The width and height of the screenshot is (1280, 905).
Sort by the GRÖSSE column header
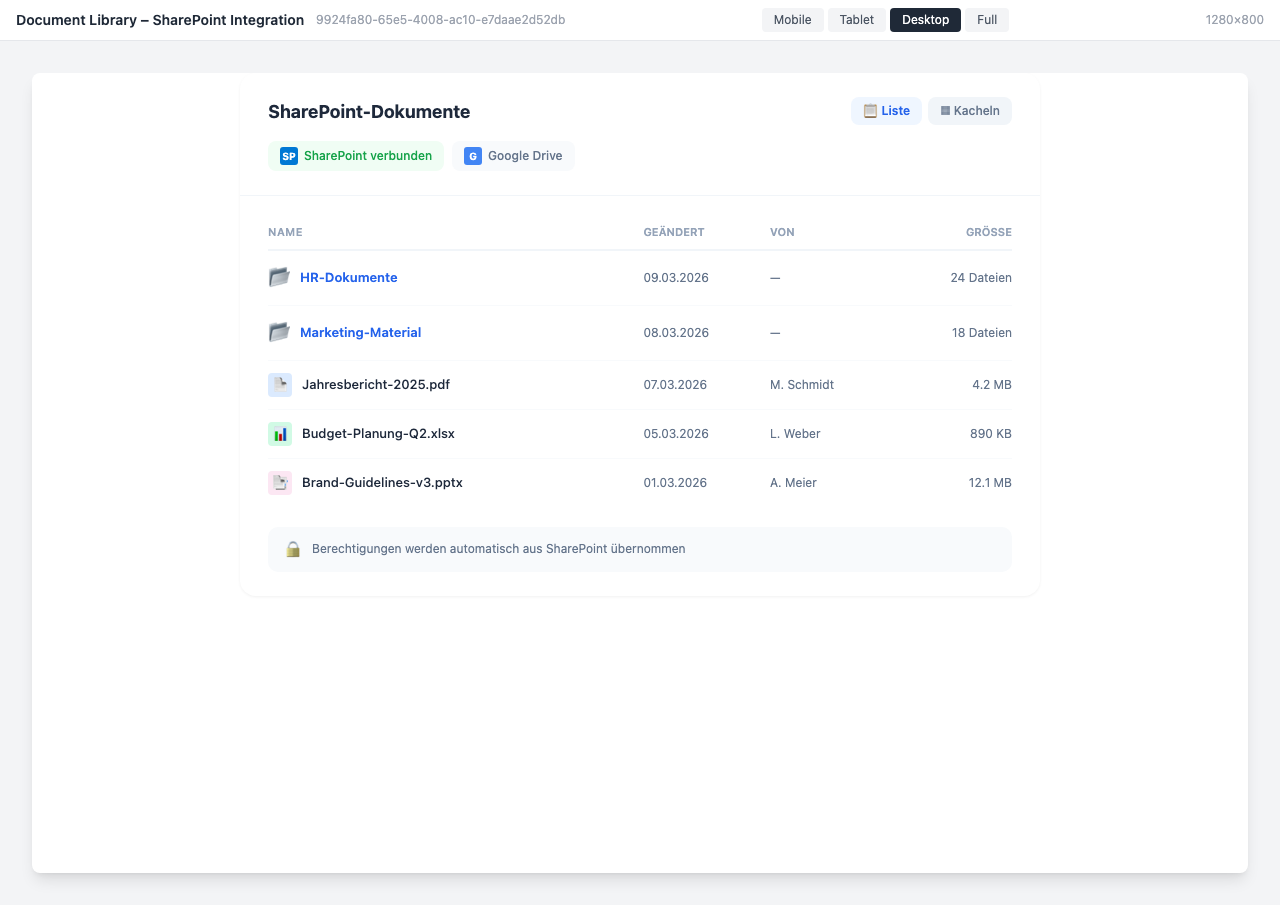pyautogui.click(x=988, y=231)
